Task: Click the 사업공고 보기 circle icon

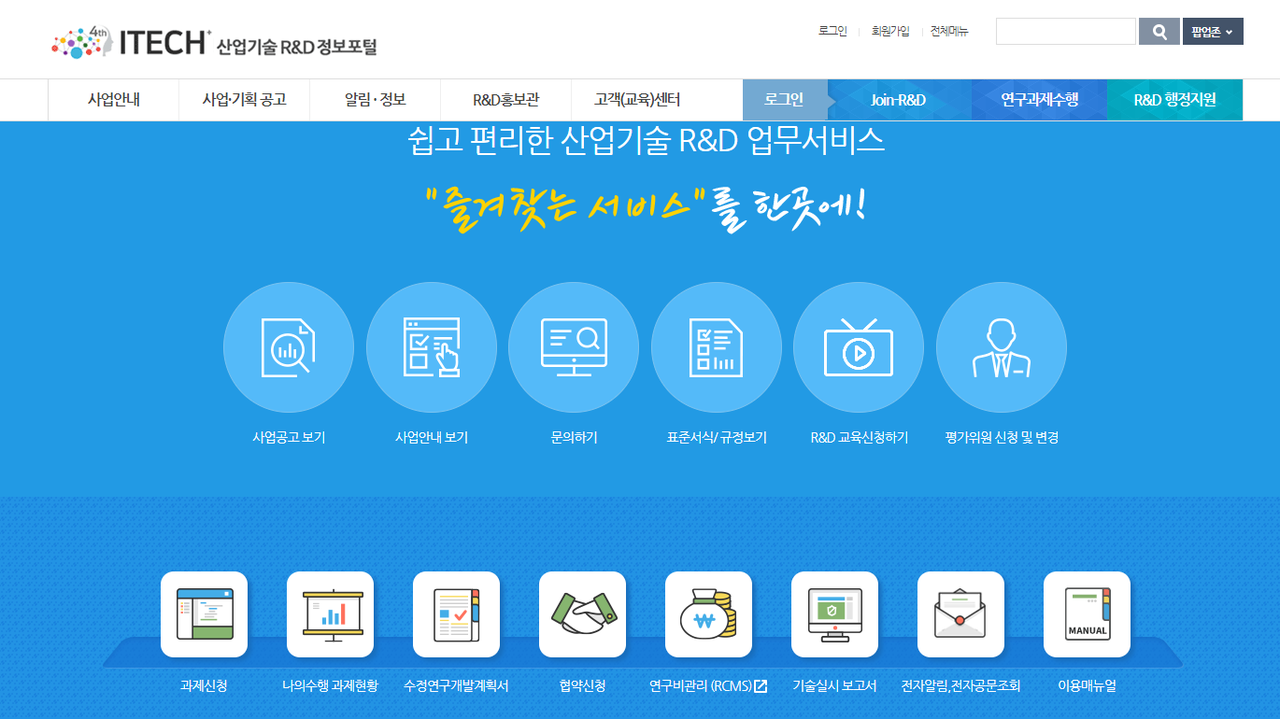Action: click(x=288, y=347)
